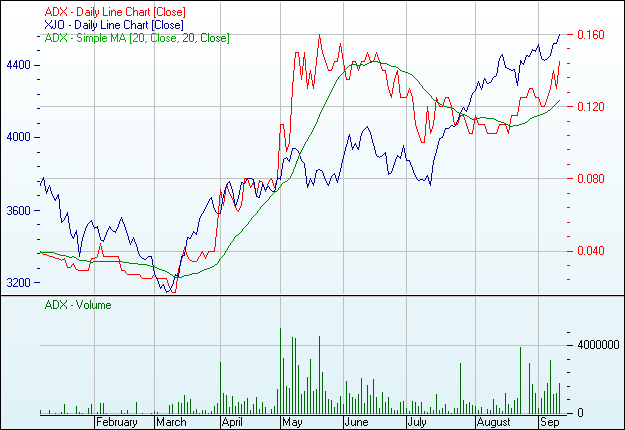The width and height of the screenshot is (625, 430).
Task: Click the 0 volume axis label
Action: pyautogui.click(x=580, y=413)
